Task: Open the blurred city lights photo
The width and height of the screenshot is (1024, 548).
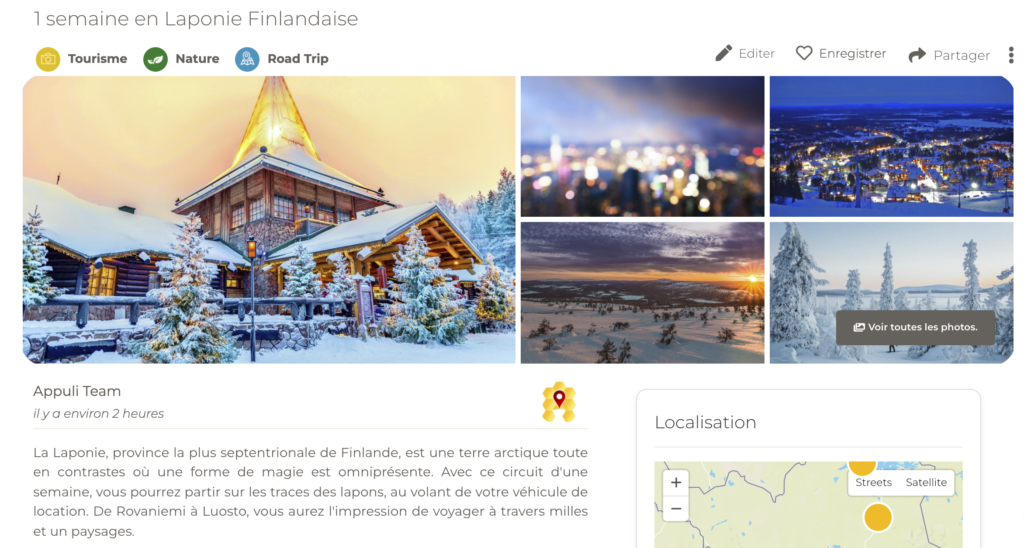Action: (x=642, y=146)
